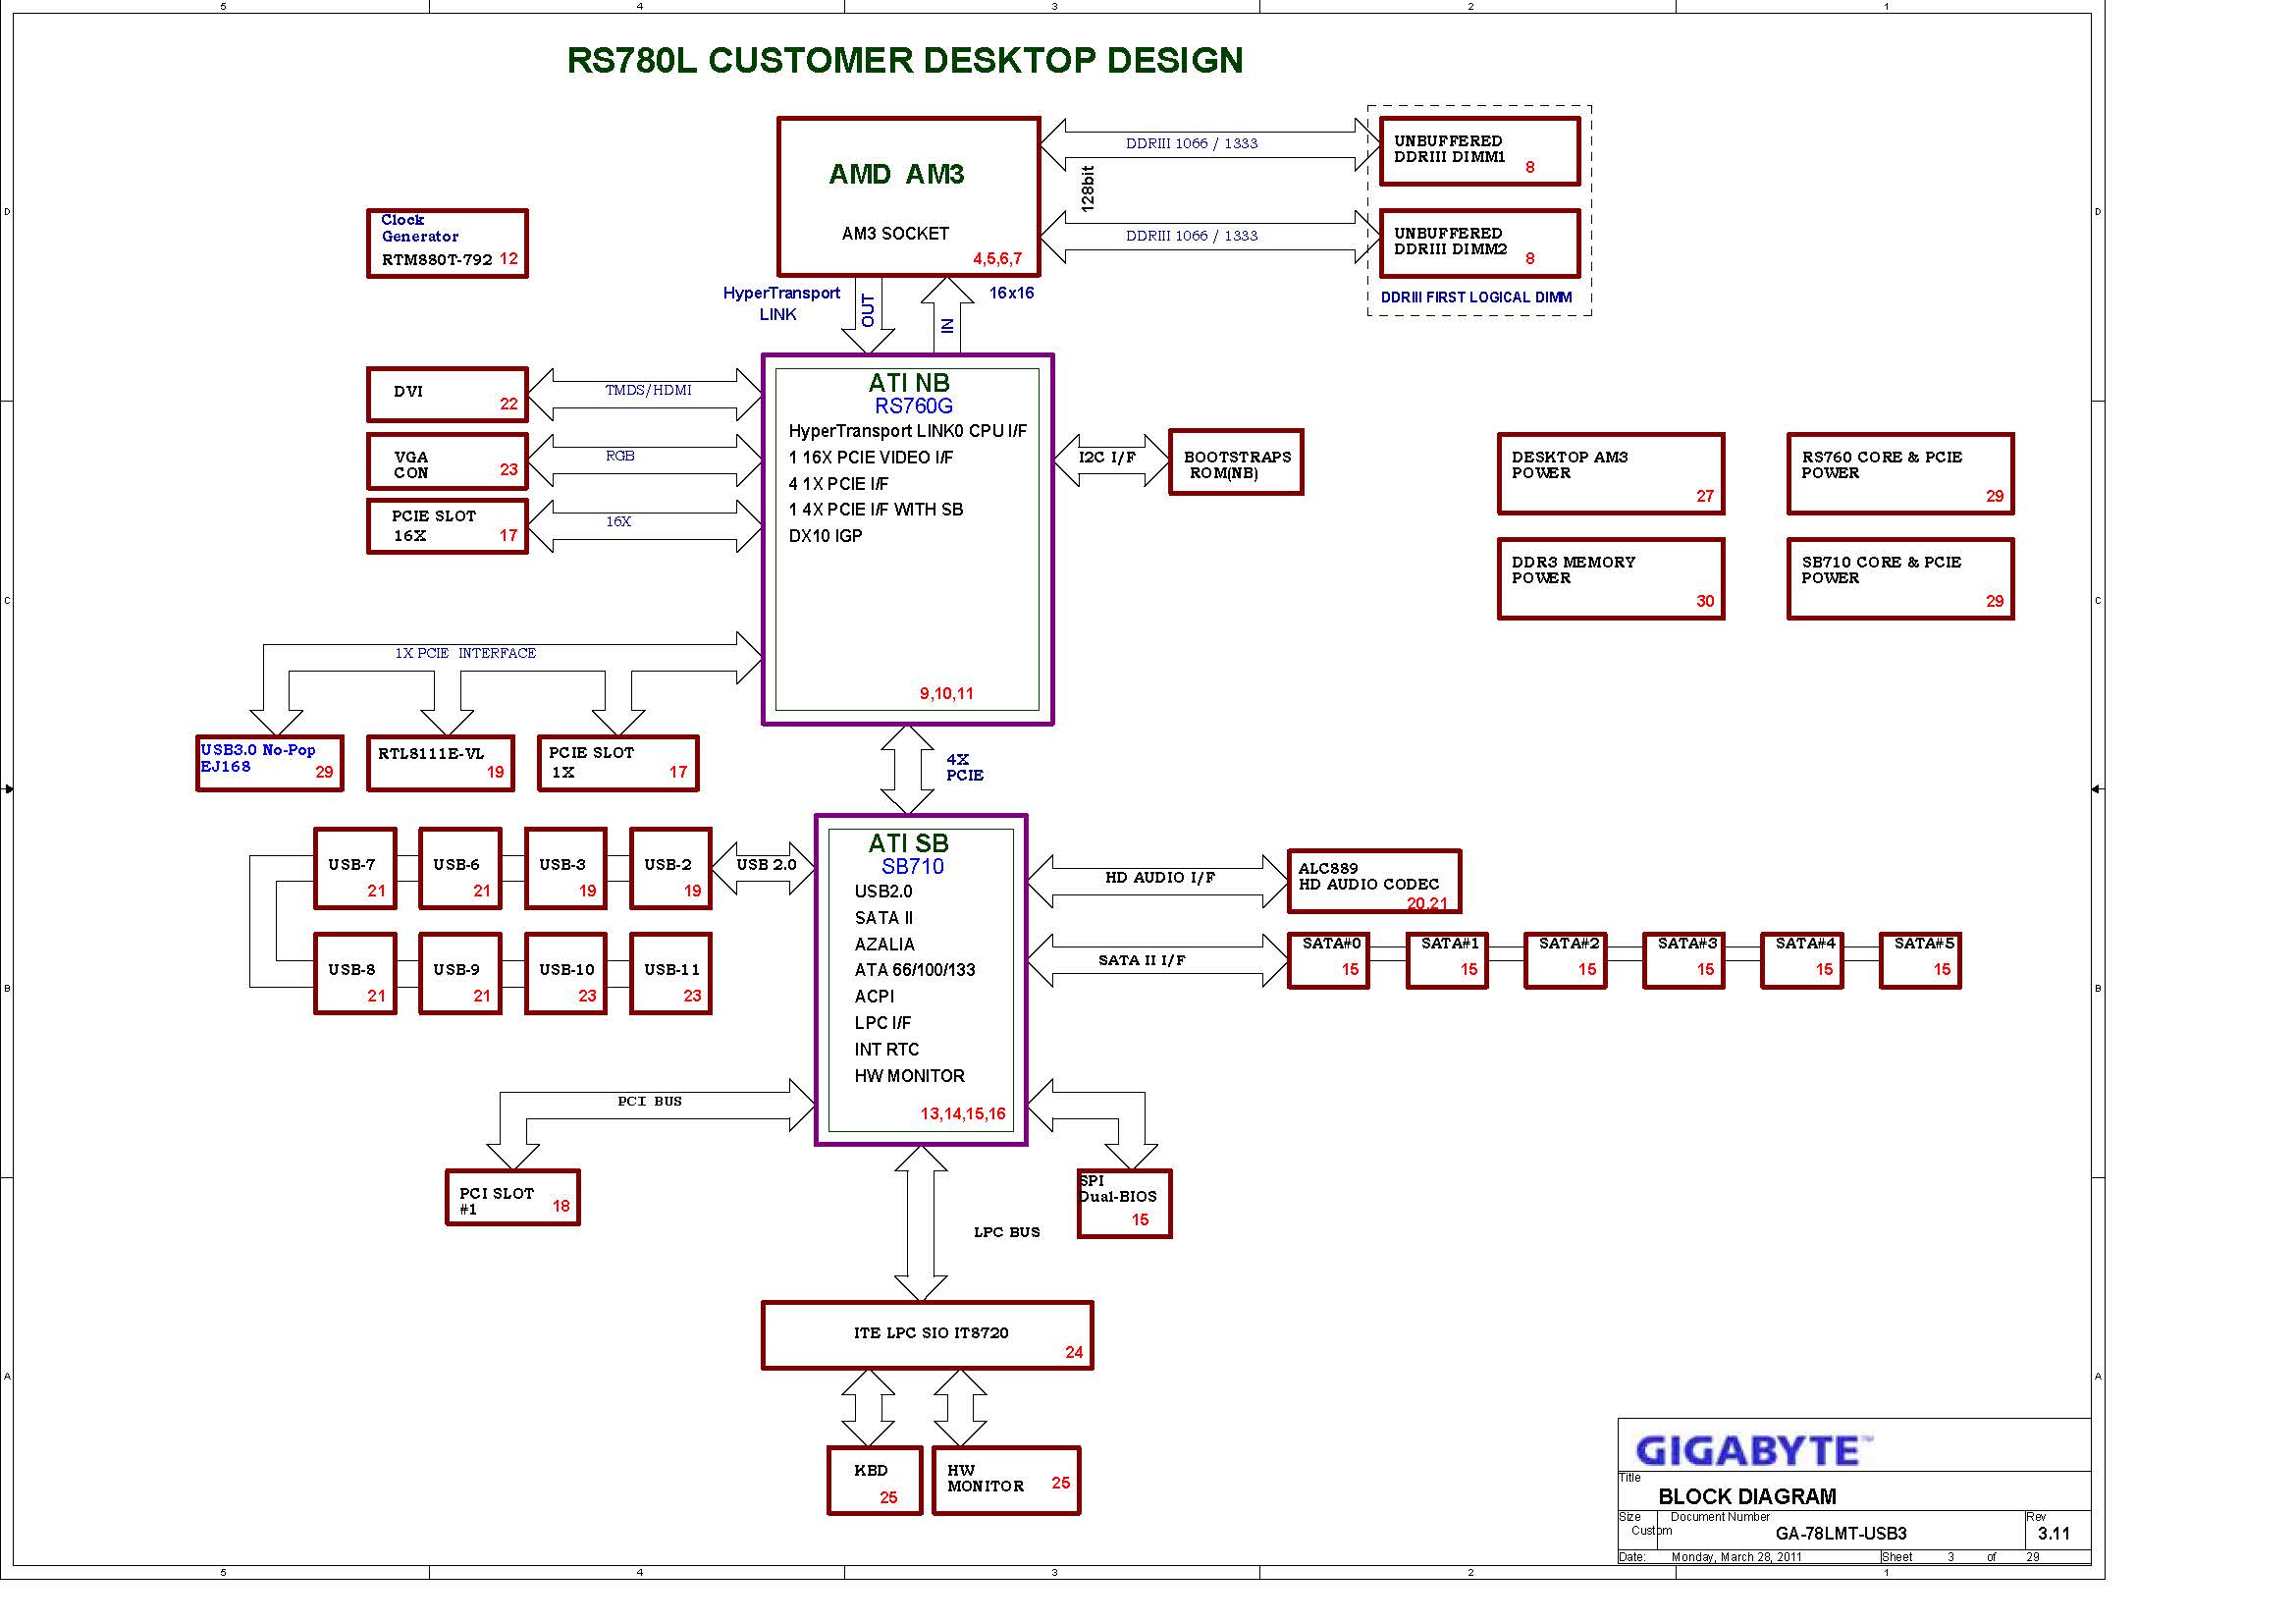Click the PCIE SLOT 16X block
This screenshot has height=1623, width=2296.
click(x=447, y=526)
